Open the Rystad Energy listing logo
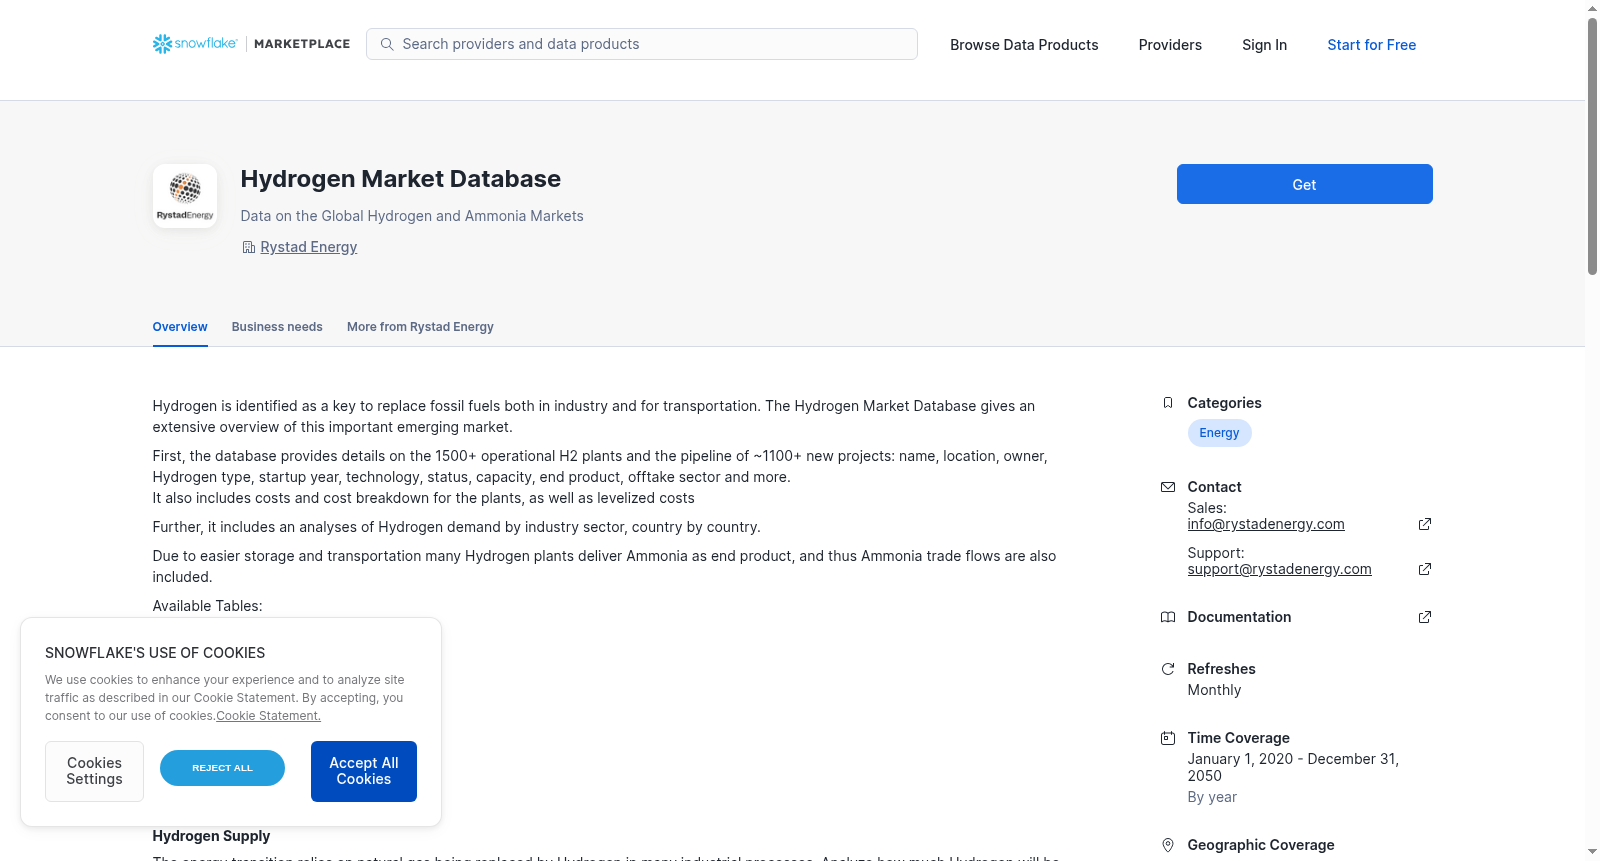This screenshot has width=1600, height=861. pyautogui.click(x=185, y=196)
